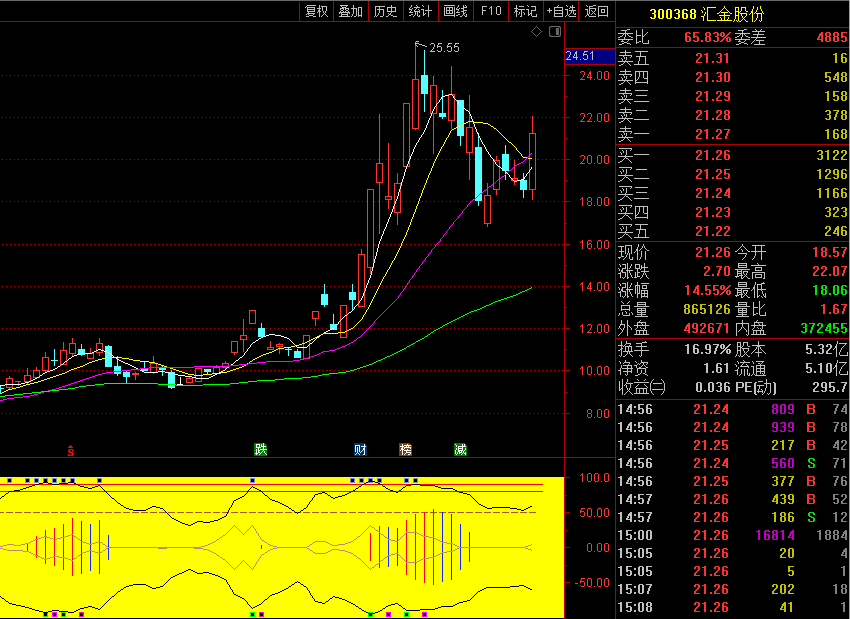The width and height of the screenshot is (850, 619).
Task: Click the 25.55 peak price marker
Action: point(444,48)
